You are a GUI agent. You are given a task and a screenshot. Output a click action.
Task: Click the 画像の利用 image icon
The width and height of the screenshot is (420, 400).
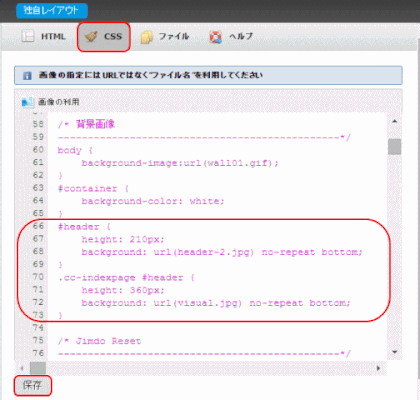pos(27,102)
